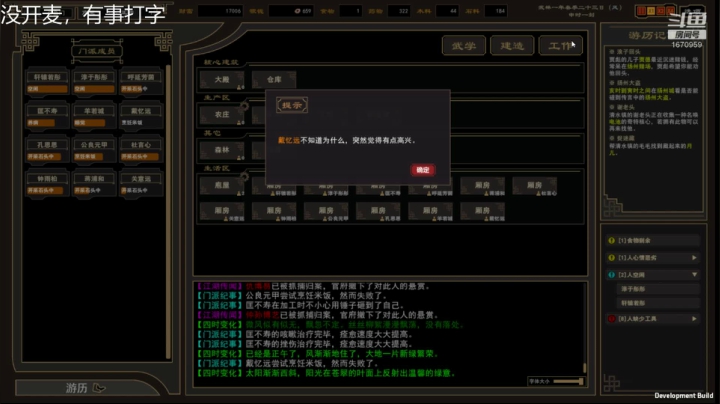Click log line 匡不寿的咳嗽治疗完毕
720x404 pixels.
305,334
